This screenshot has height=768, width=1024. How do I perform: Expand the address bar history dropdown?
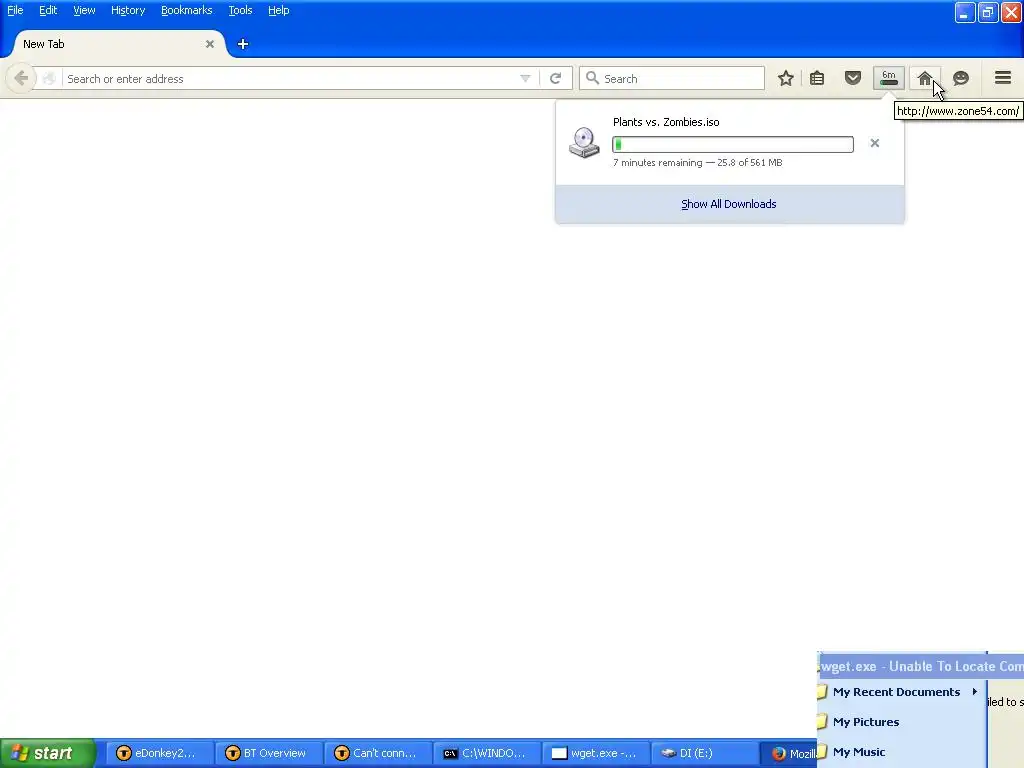coord(525,78)
